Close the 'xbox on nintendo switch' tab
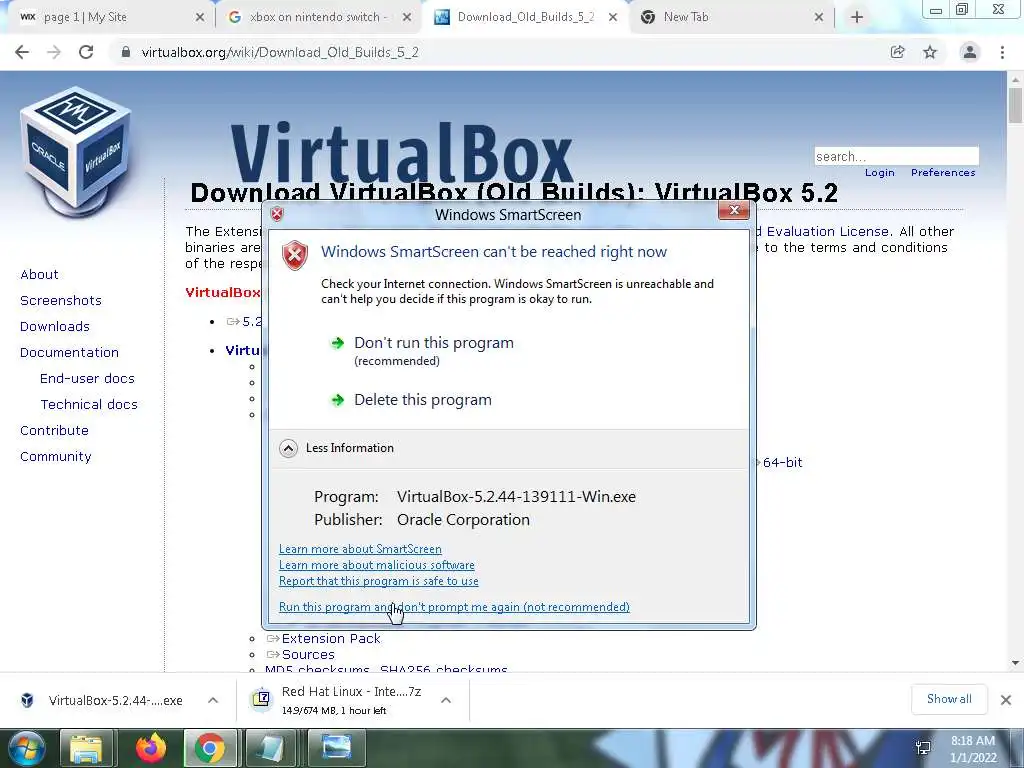Screen dimensions: 1024x768 tap(407, 18)
